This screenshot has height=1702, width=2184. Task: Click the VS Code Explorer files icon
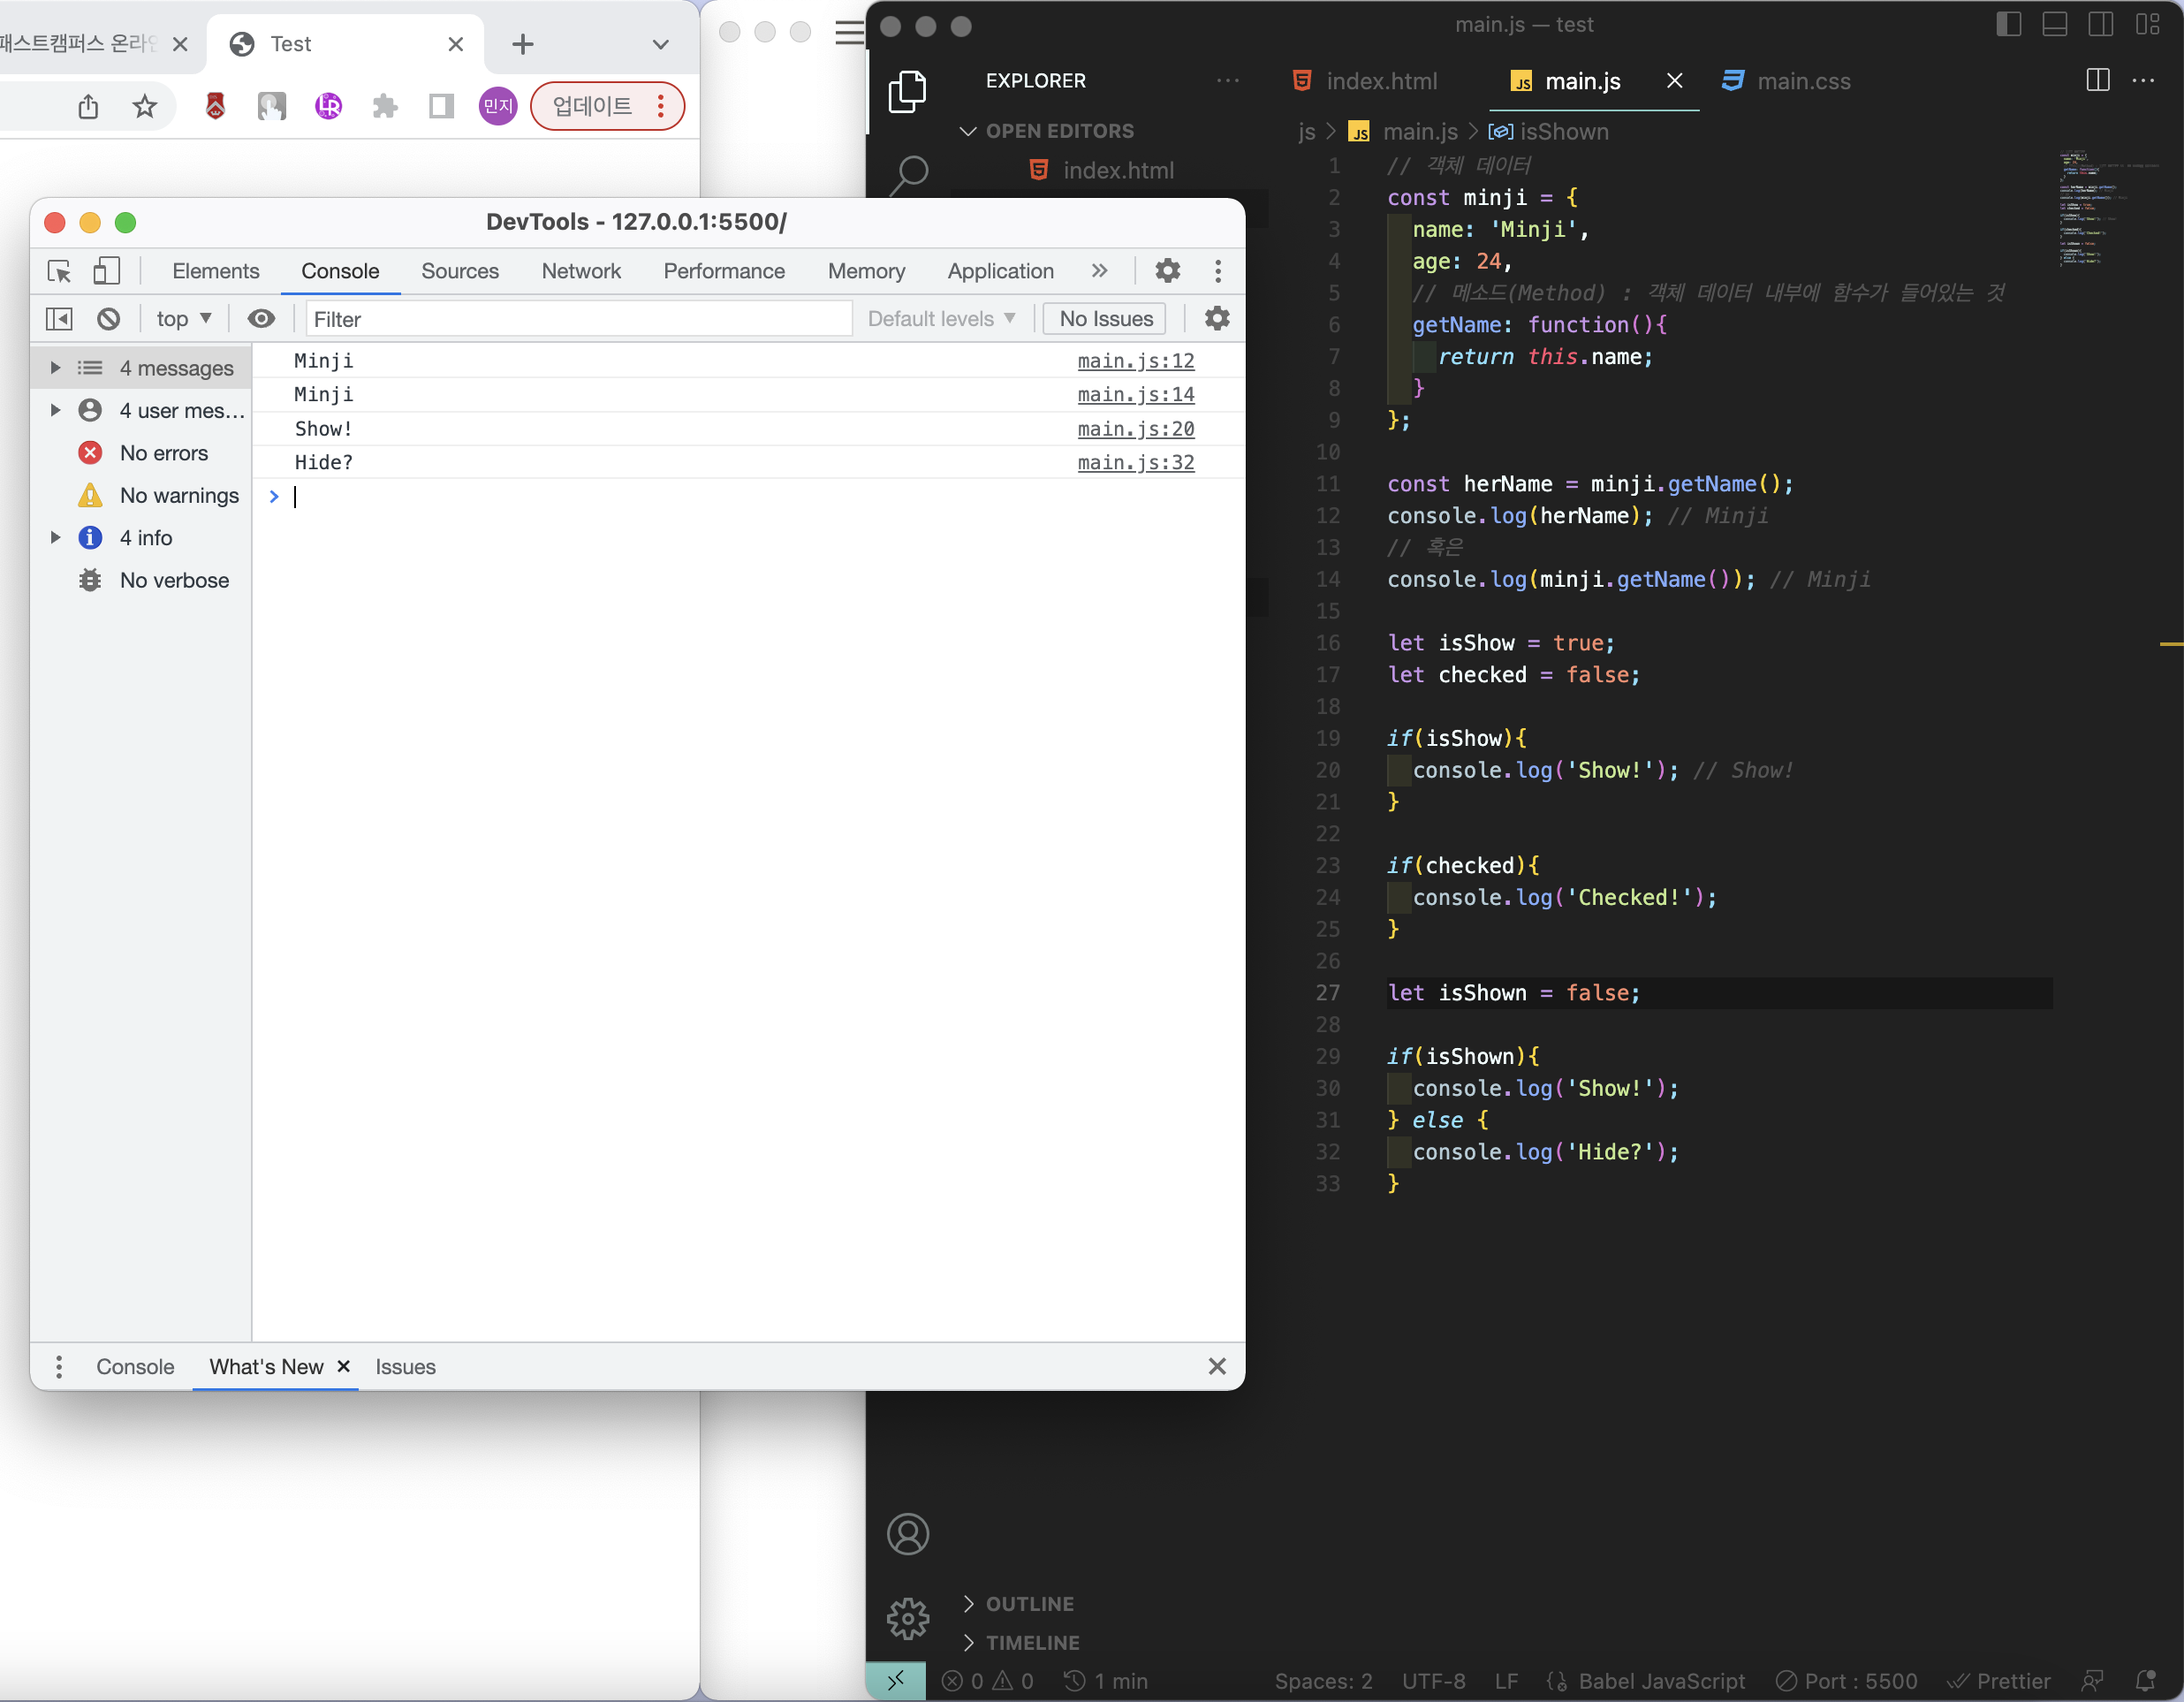(907, 92)
